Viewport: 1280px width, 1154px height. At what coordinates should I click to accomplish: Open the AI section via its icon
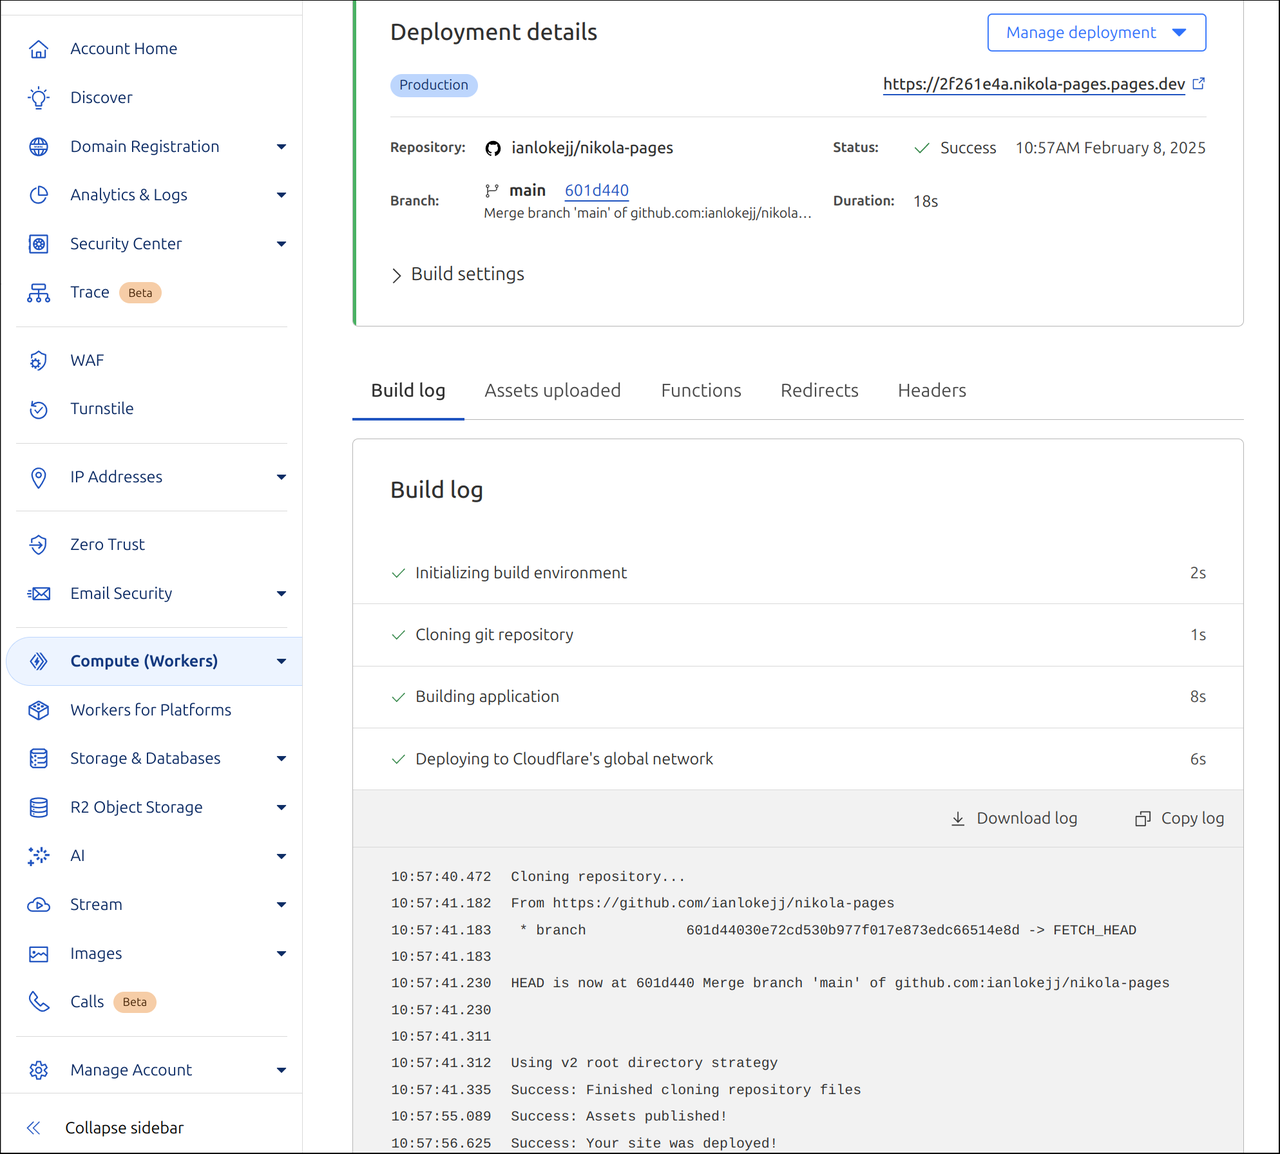[x=38, y=855]
